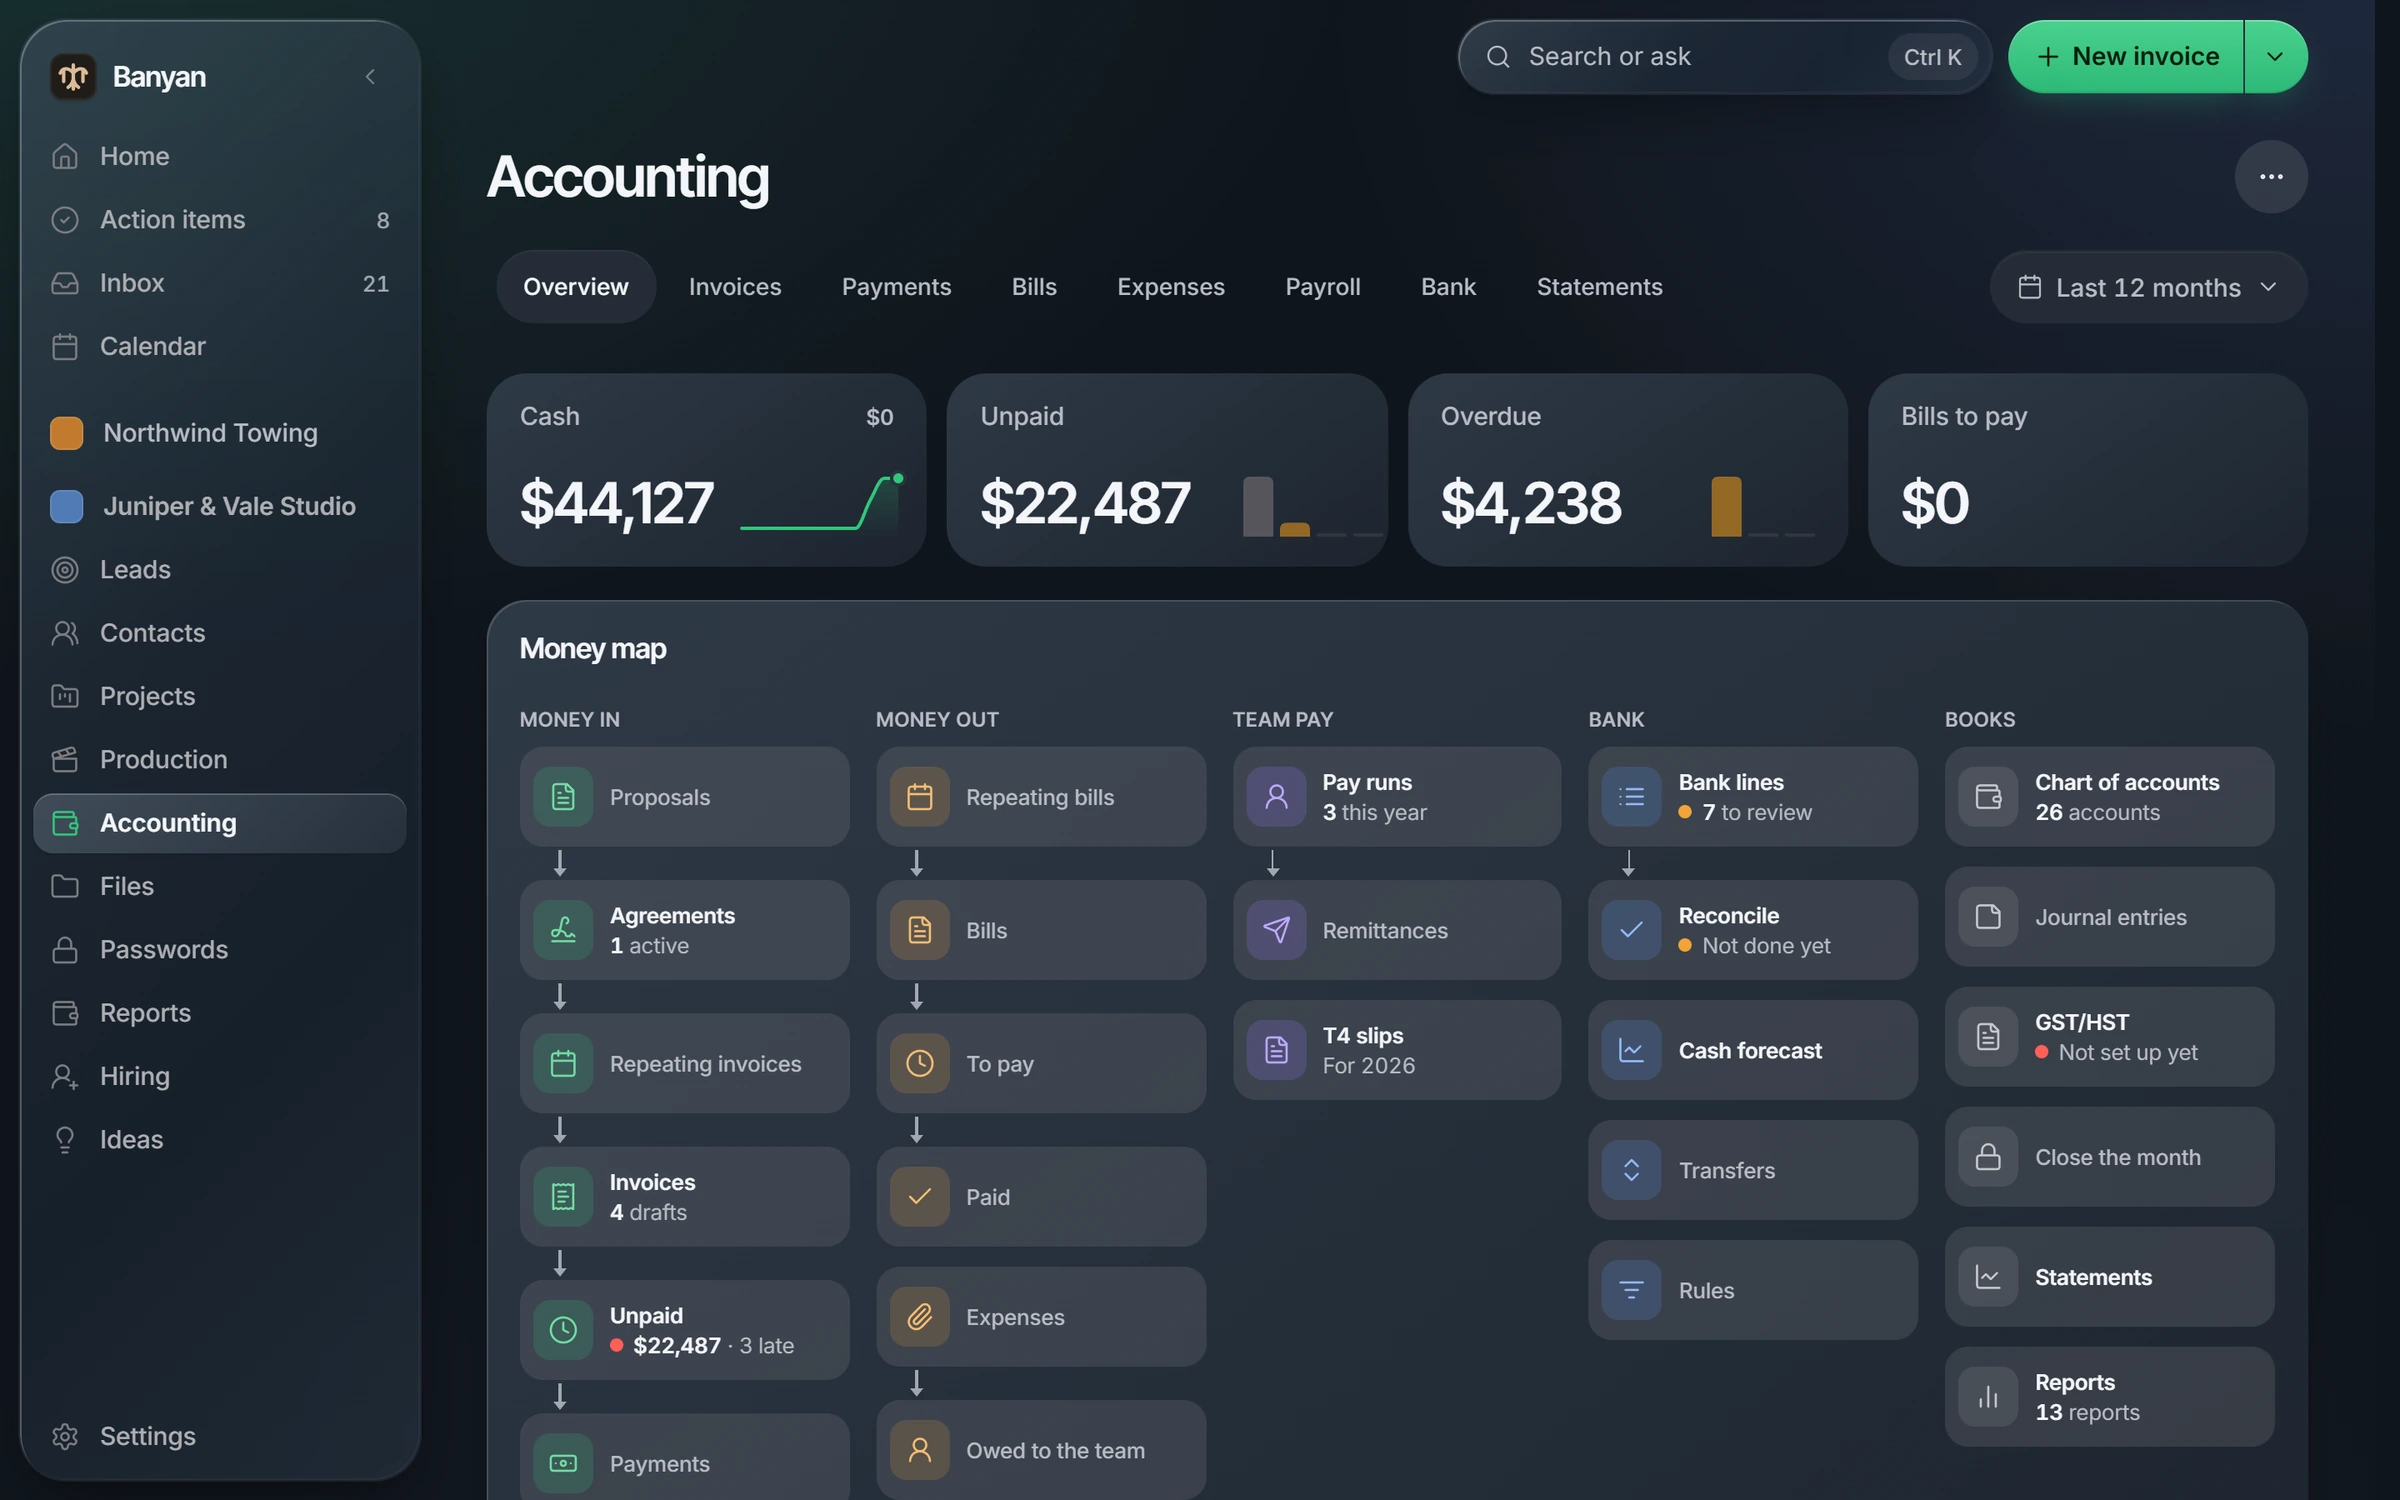Switch to the Overview tab

pyautogui.click(x=576, y=287)
